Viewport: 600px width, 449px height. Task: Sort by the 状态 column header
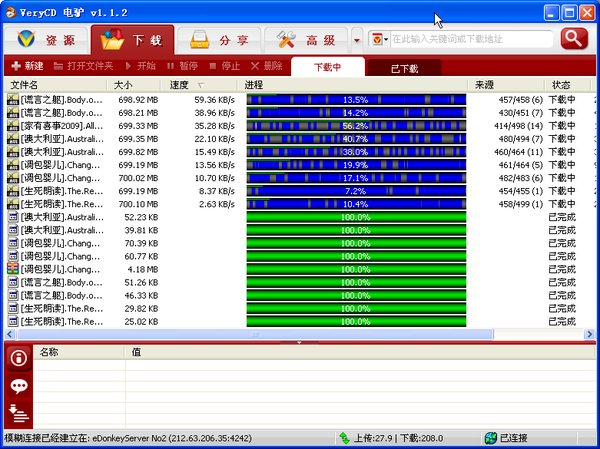(x=568, y=85)
